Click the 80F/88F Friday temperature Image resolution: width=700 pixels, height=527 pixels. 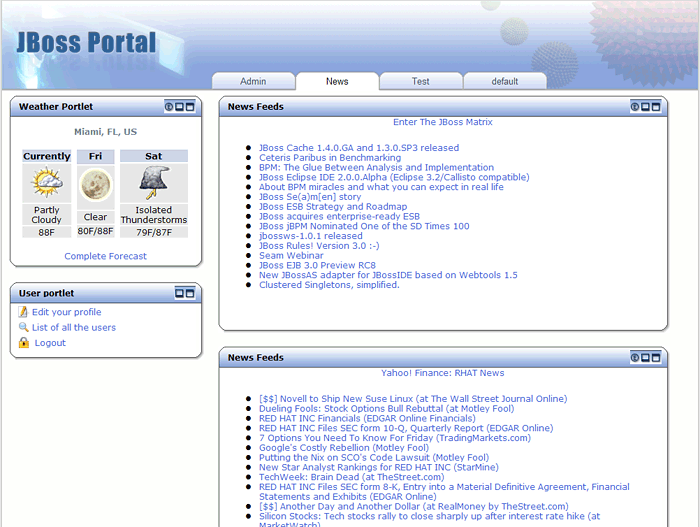coord(96,231)
